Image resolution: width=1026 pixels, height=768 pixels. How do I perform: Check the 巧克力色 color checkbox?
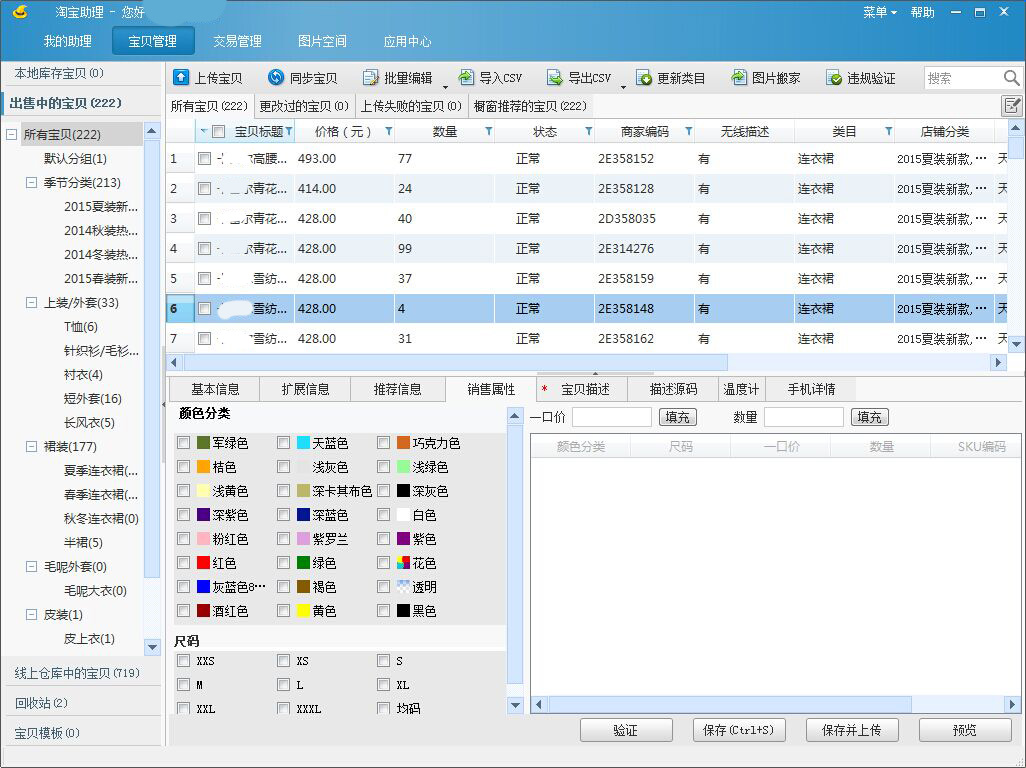pyautogui.click(x=383, y=443)
